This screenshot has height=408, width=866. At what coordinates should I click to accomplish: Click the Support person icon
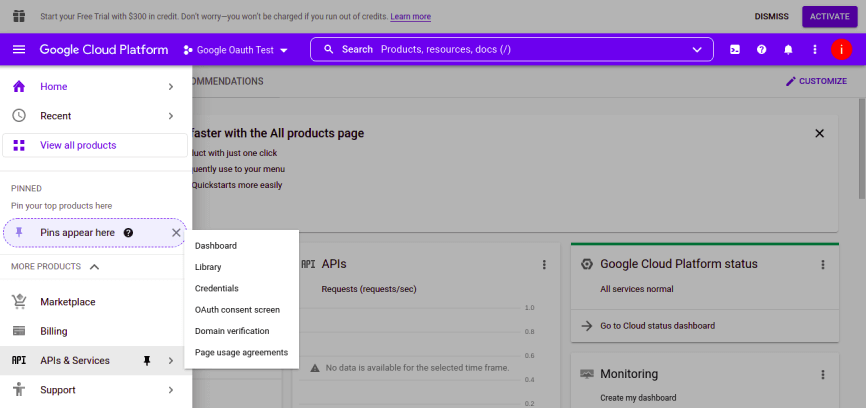point(19,390)
